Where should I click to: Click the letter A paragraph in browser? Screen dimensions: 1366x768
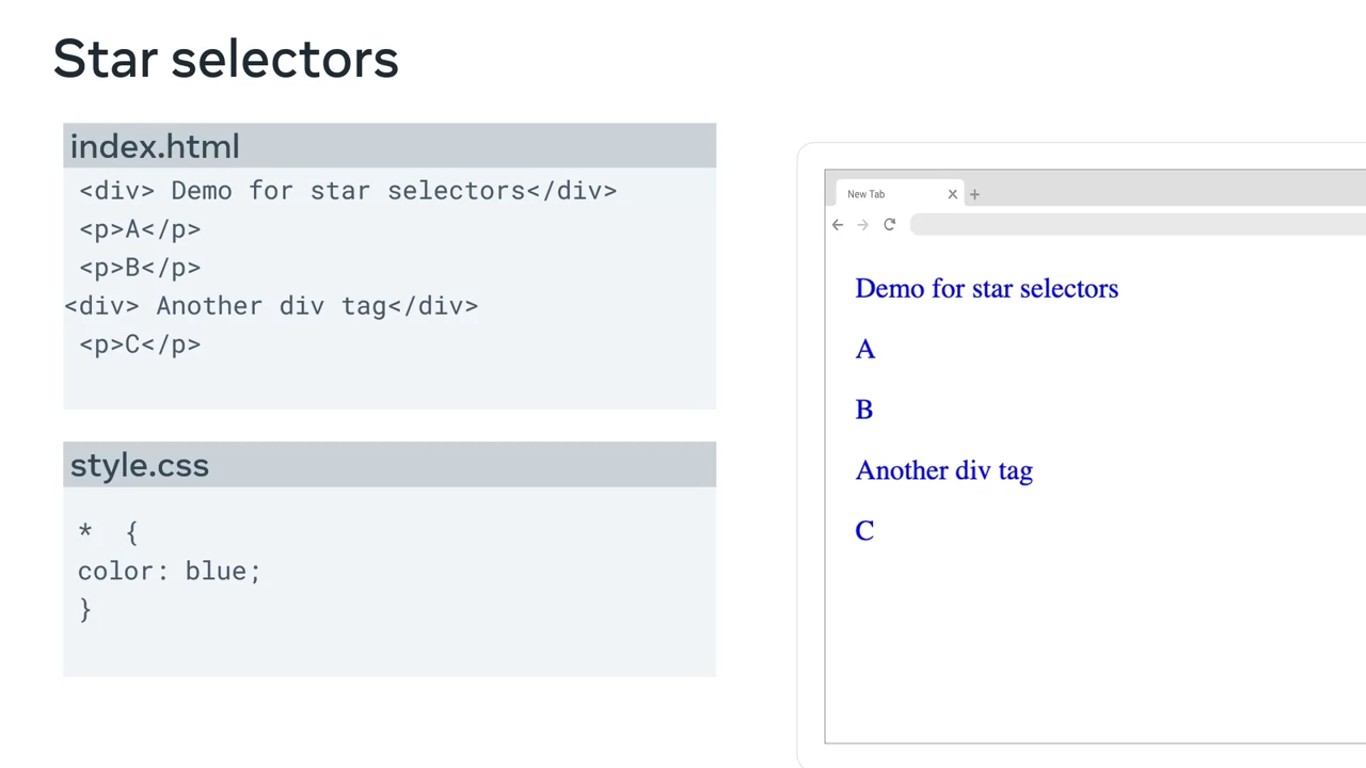click(x=865, y=349)
